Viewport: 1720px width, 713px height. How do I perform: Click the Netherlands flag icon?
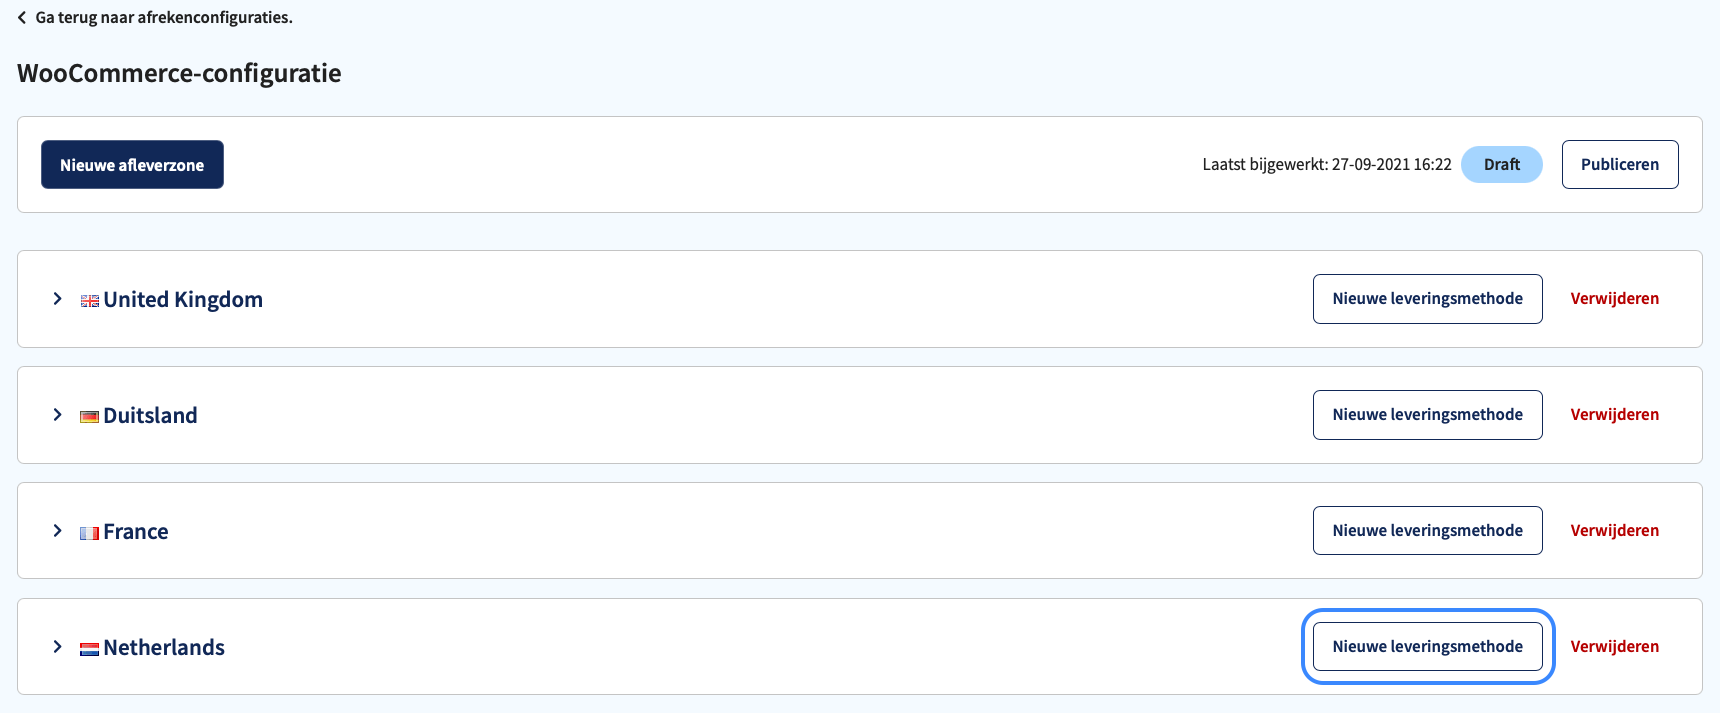(90, 649)
